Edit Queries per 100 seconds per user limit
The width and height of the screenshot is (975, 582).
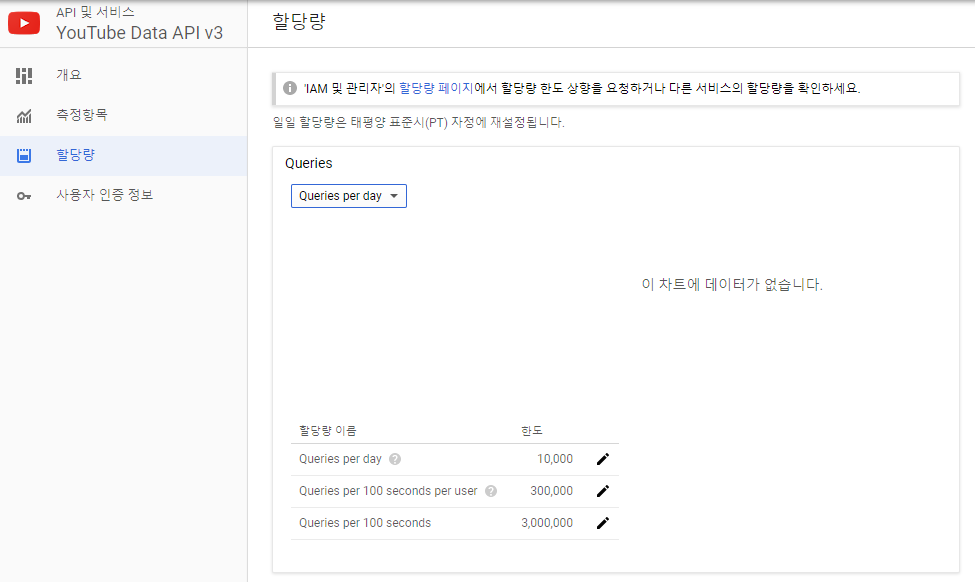603,491
